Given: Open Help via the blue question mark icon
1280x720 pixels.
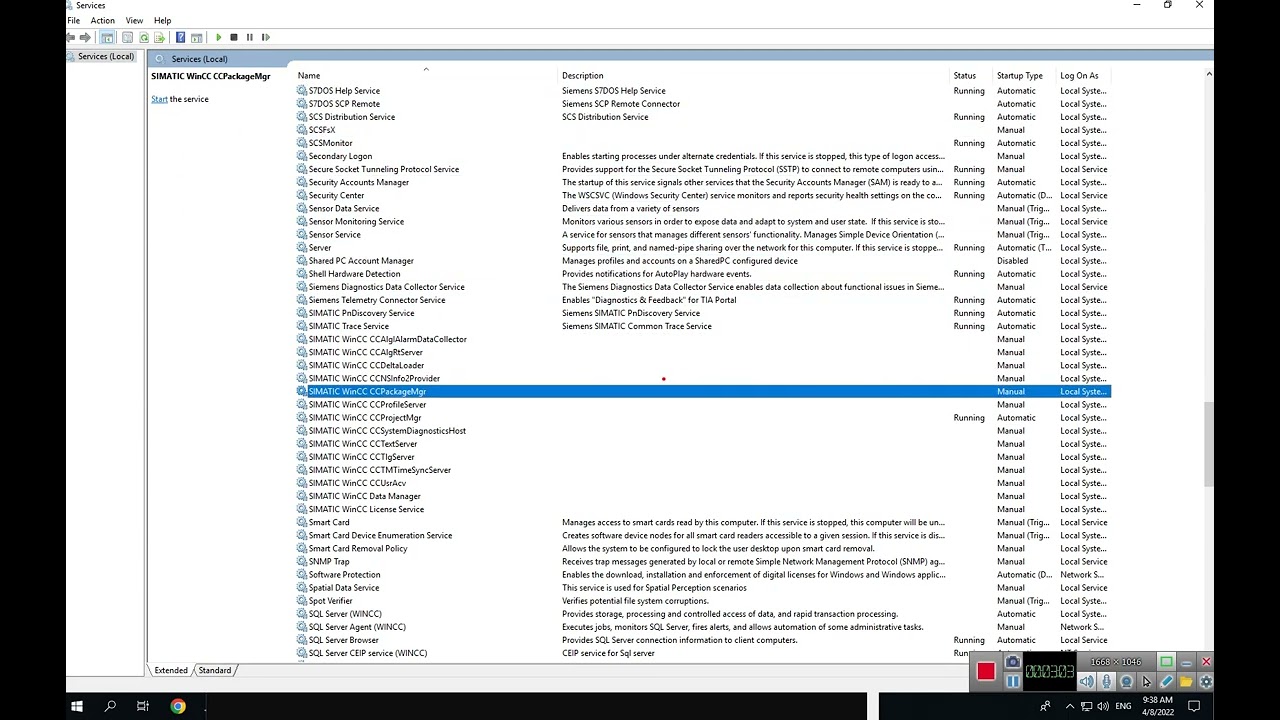Looking at the screenshot, I should click(180, 37).
